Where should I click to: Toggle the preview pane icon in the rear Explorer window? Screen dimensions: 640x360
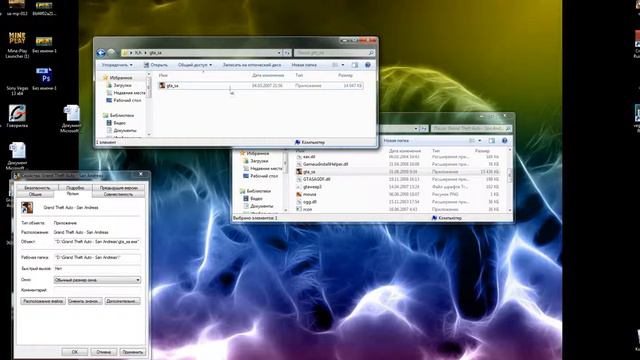click(x=492, y=140)
